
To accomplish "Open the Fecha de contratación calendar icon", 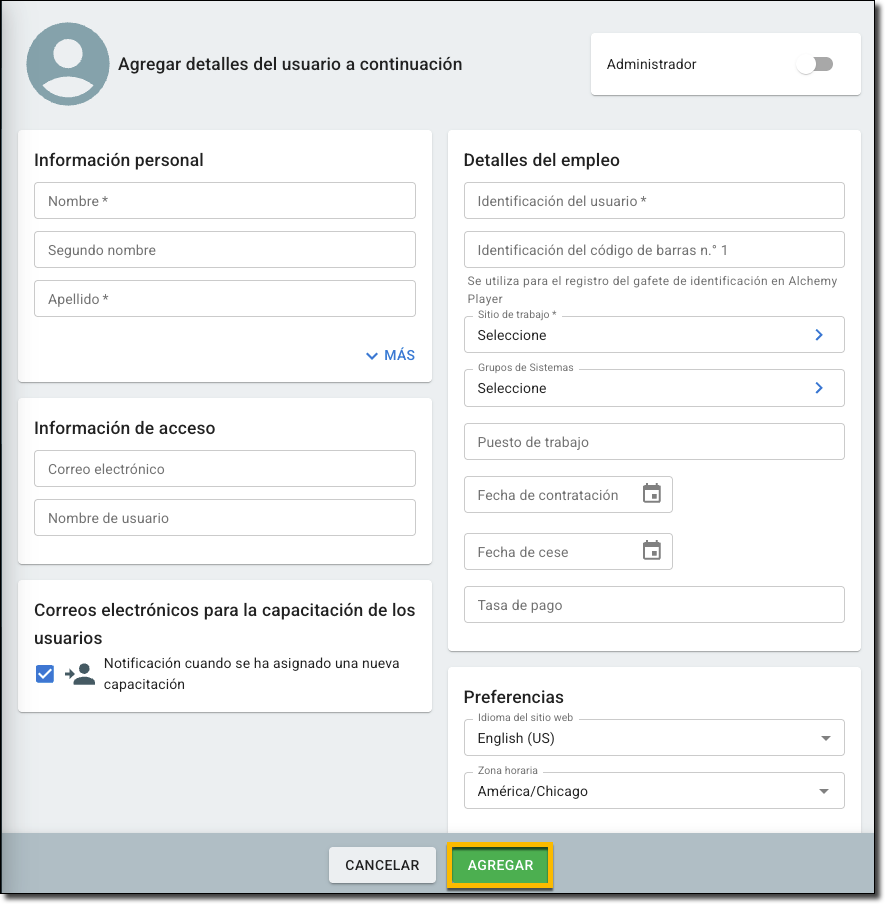I will [651, 494].
